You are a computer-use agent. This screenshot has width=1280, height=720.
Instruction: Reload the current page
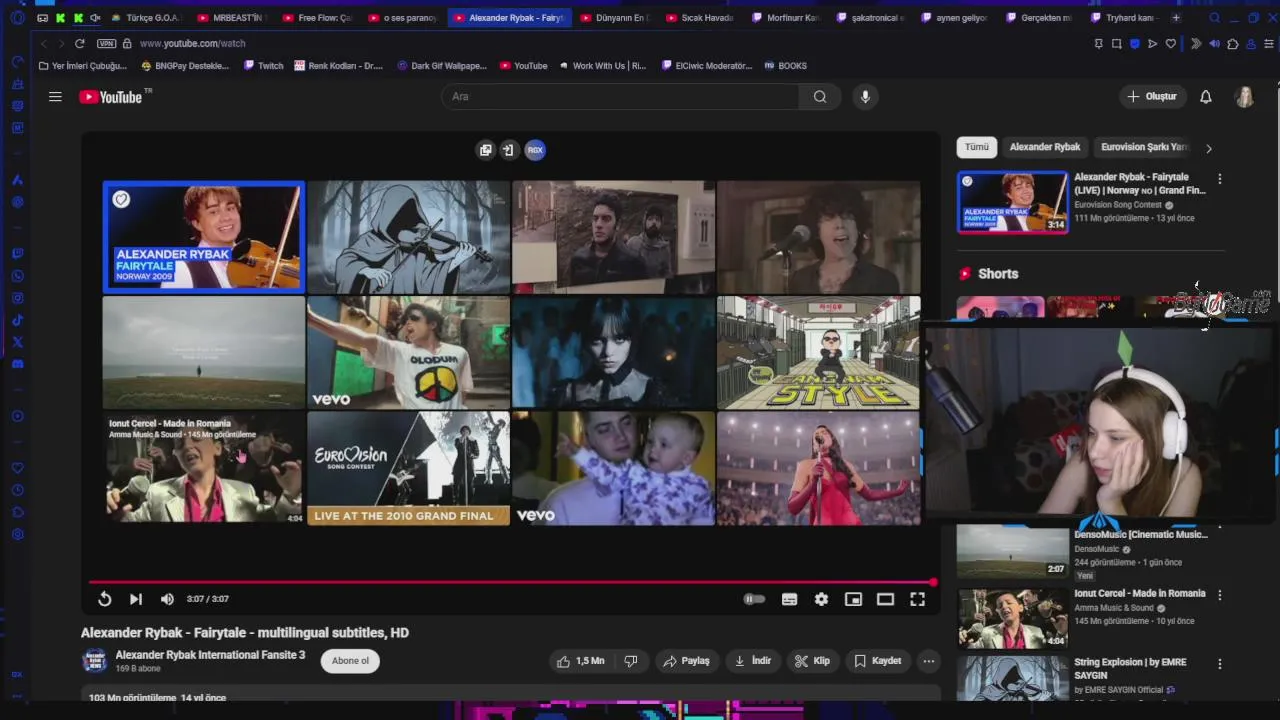click(x=80, y=44)
